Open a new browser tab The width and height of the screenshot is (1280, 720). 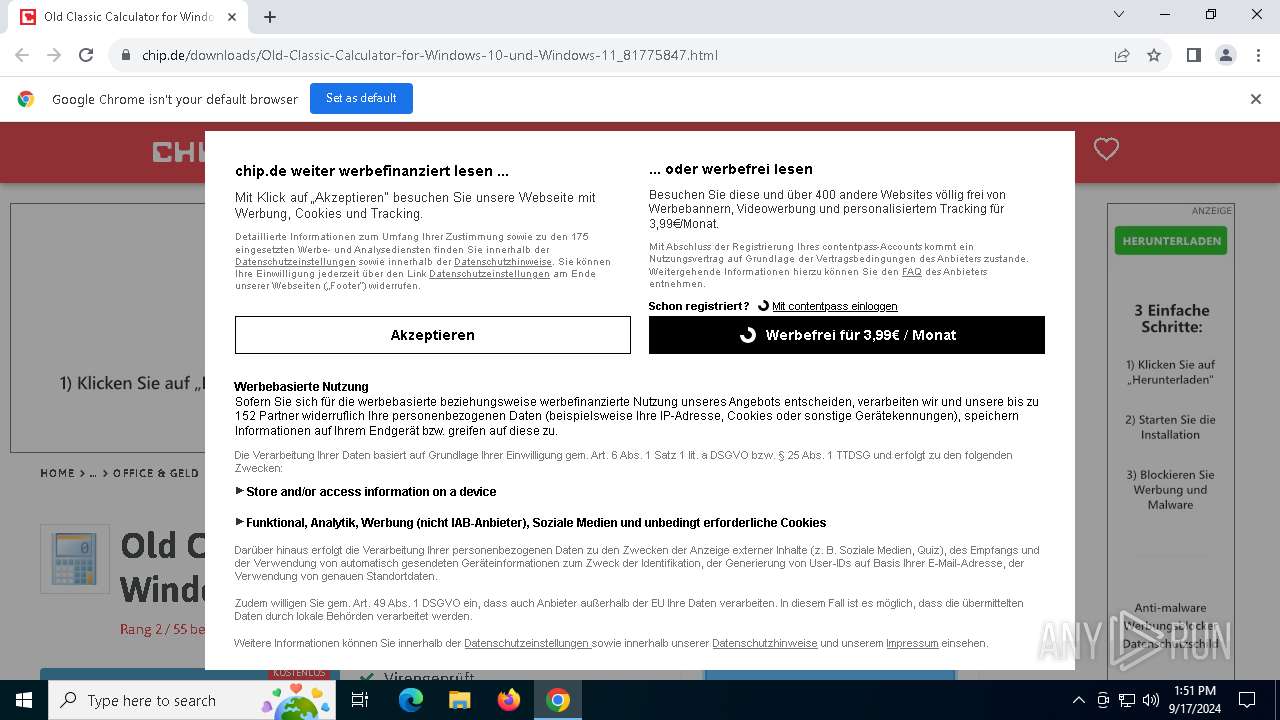pos(270,17)
